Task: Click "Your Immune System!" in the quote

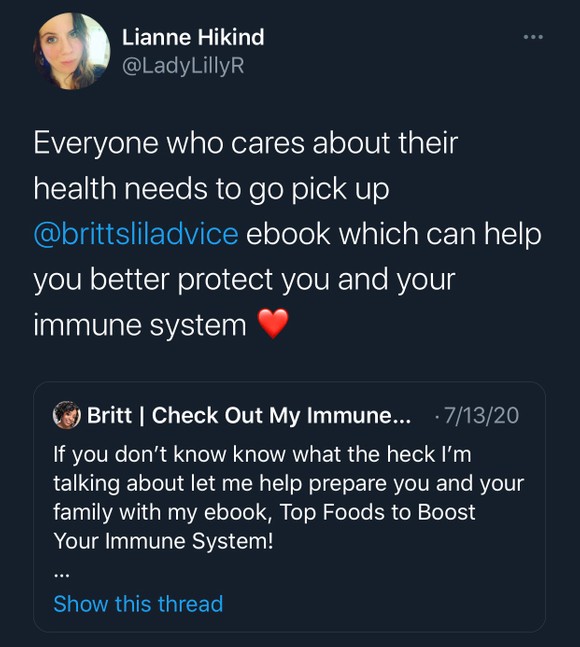Action: 163,541
